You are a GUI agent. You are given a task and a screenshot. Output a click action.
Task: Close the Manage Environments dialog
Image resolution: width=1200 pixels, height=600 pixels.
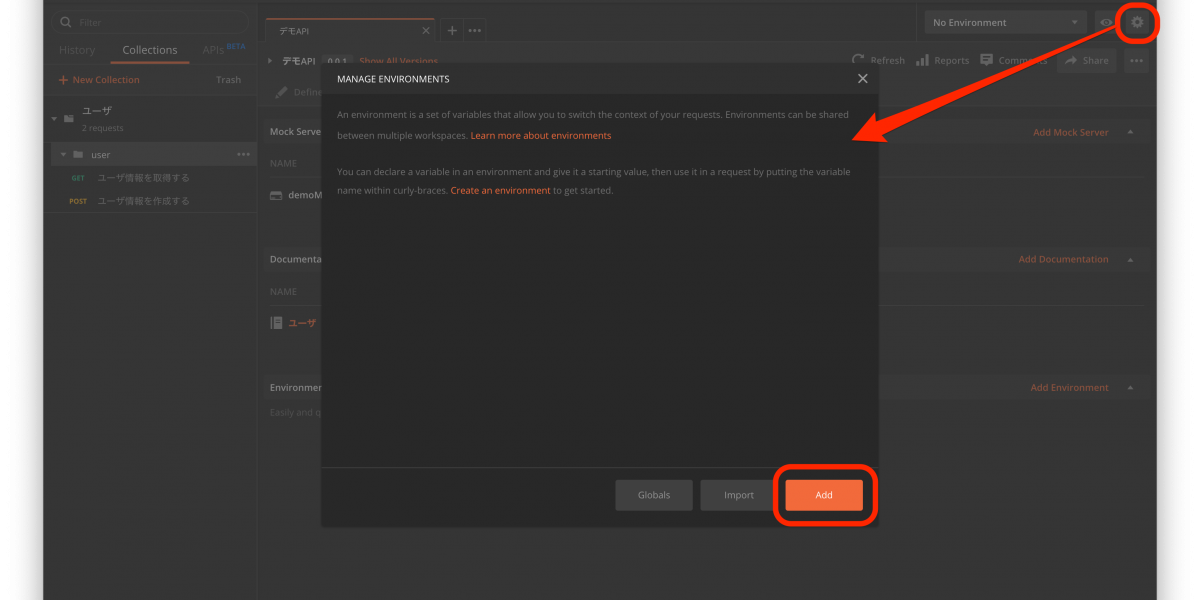pyautogui.click(x=862, y=79)
